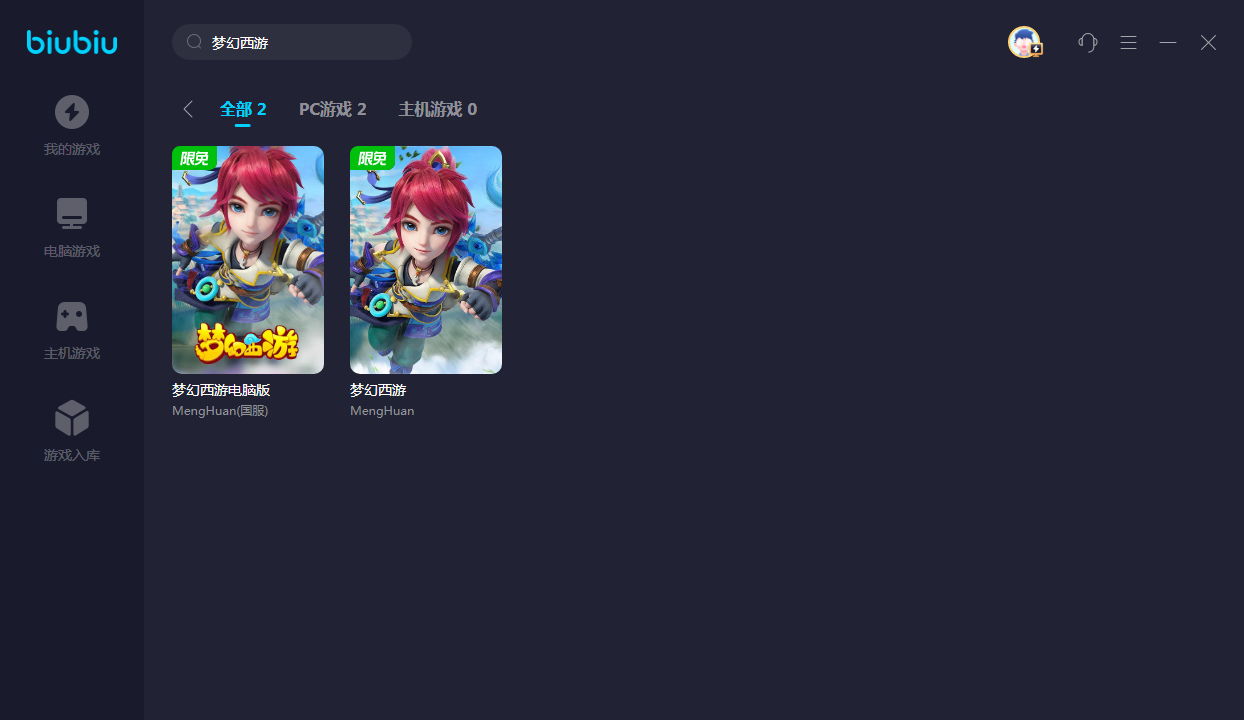This screenshot has width=1244, height=720.
Task: Click the biubiu logo
Action: (72, 42)
